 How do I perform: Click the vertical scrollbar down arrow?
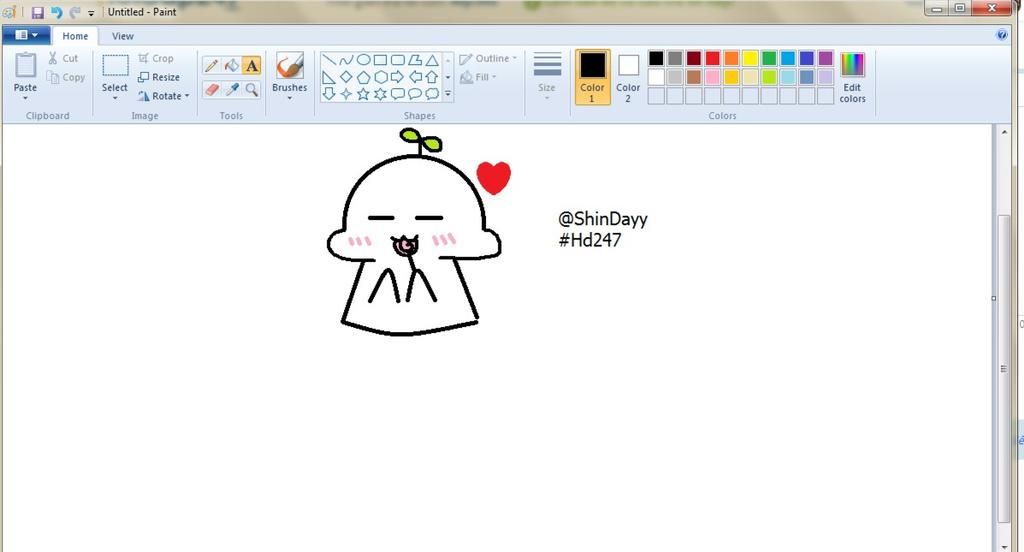pos(1004,546)
